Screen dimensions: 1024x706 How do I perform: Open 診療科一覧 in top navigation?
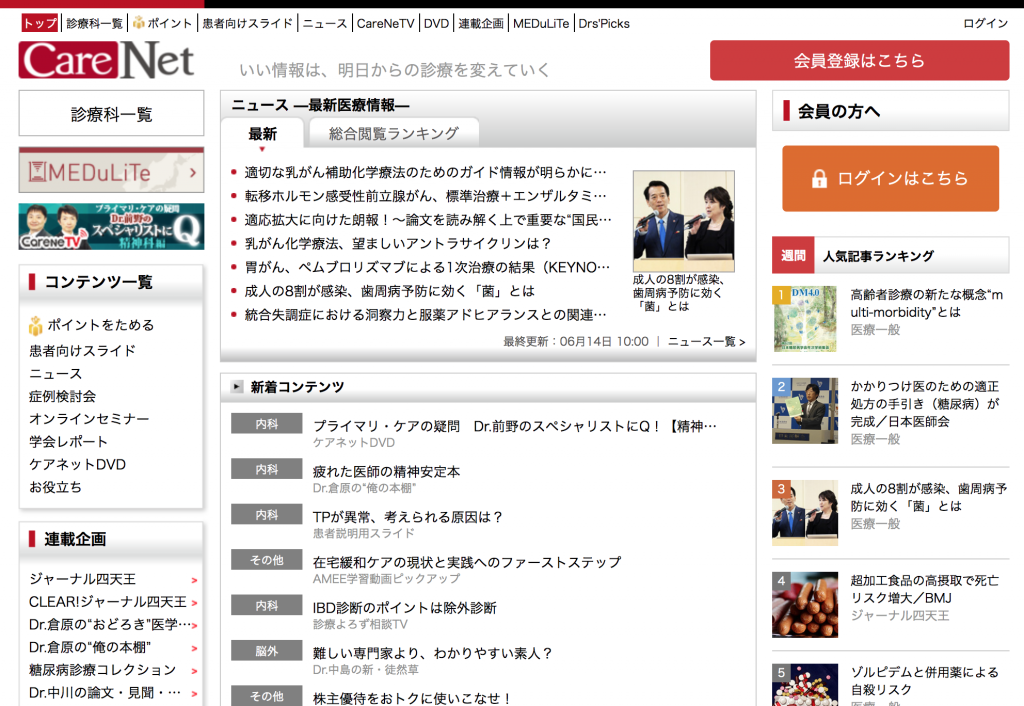coord(95,24)
